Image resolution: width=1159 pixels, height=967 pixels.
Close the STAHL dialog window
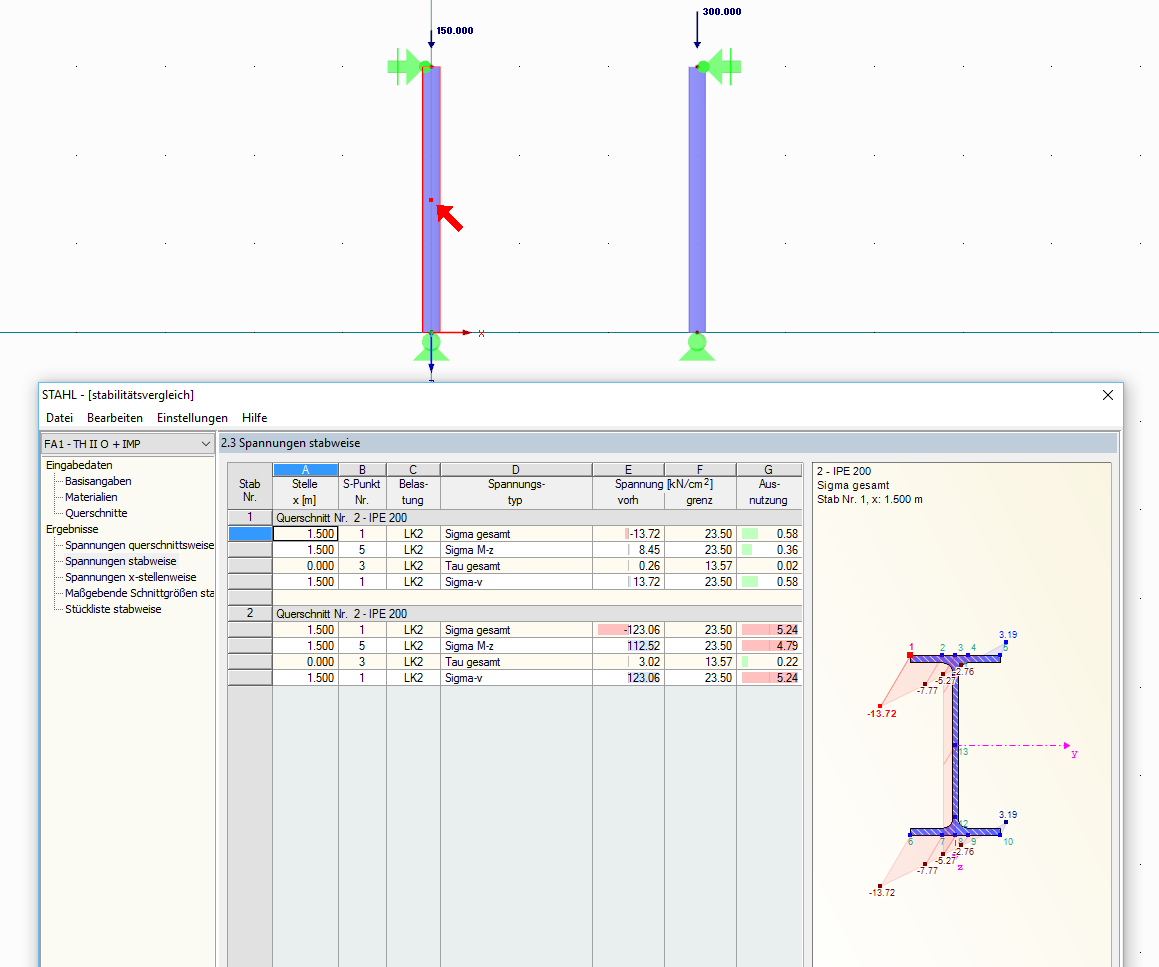pos(1107,396)
